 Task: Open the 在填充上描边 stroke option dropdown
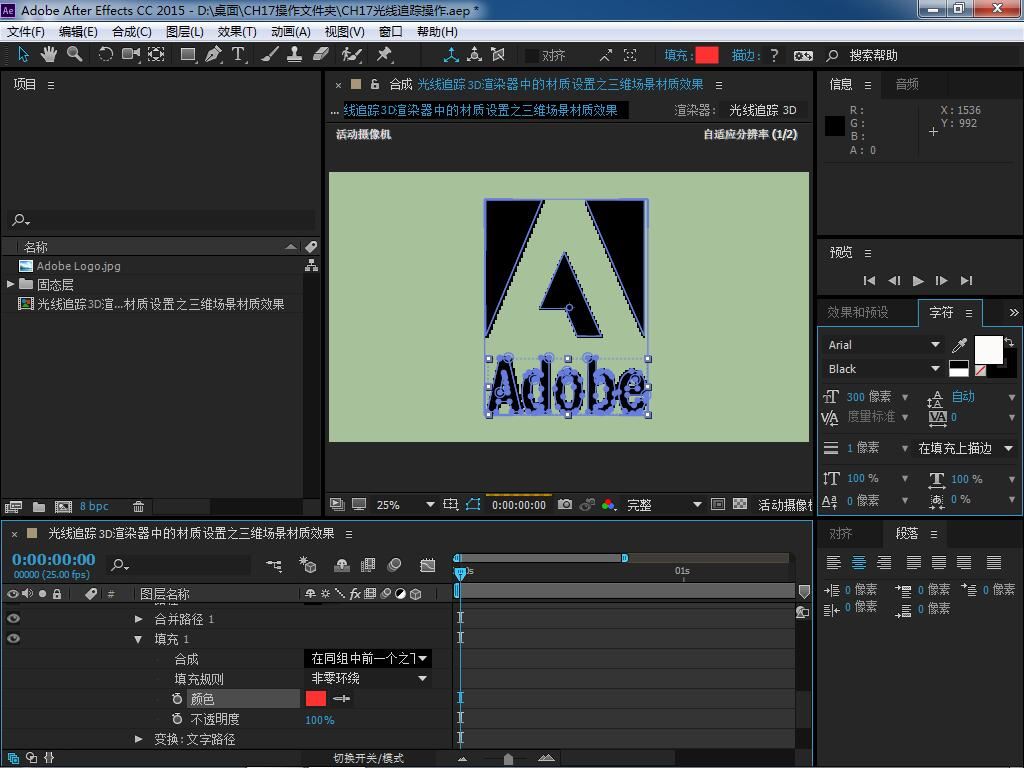[x=965, y=448]
